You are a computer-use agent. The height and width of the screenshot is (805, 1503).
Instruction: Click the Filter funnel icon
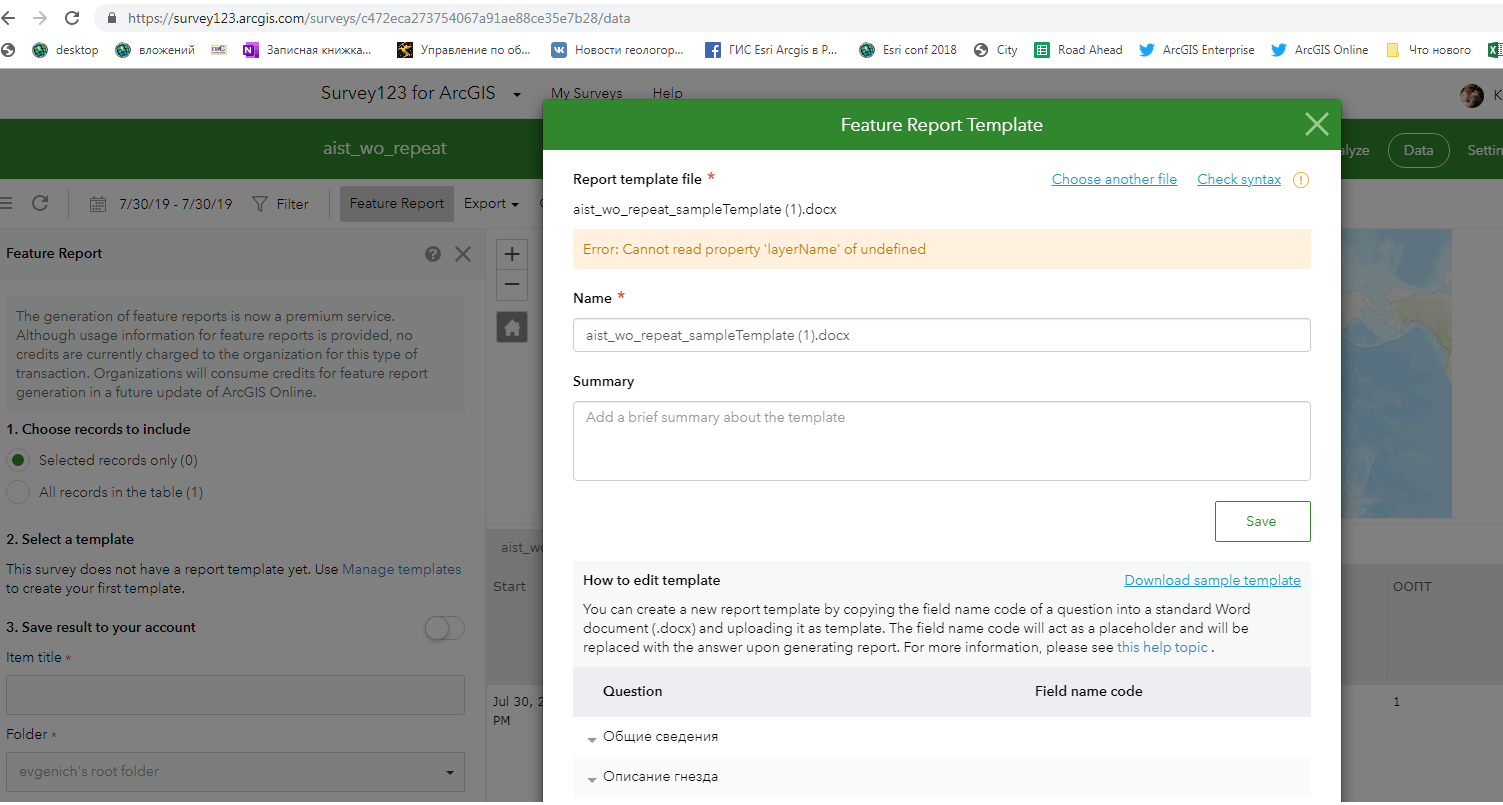click(260, 204)
